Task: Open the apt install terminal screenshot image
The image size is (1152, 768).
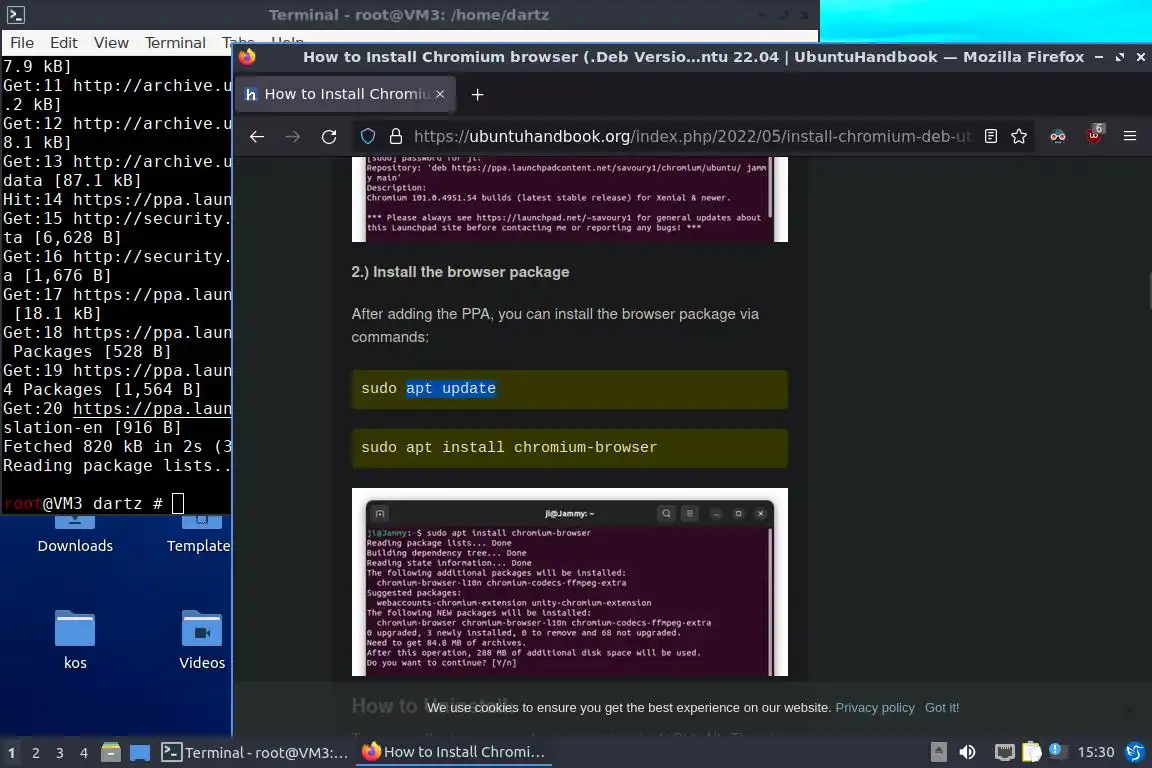Action: (569, 582)
